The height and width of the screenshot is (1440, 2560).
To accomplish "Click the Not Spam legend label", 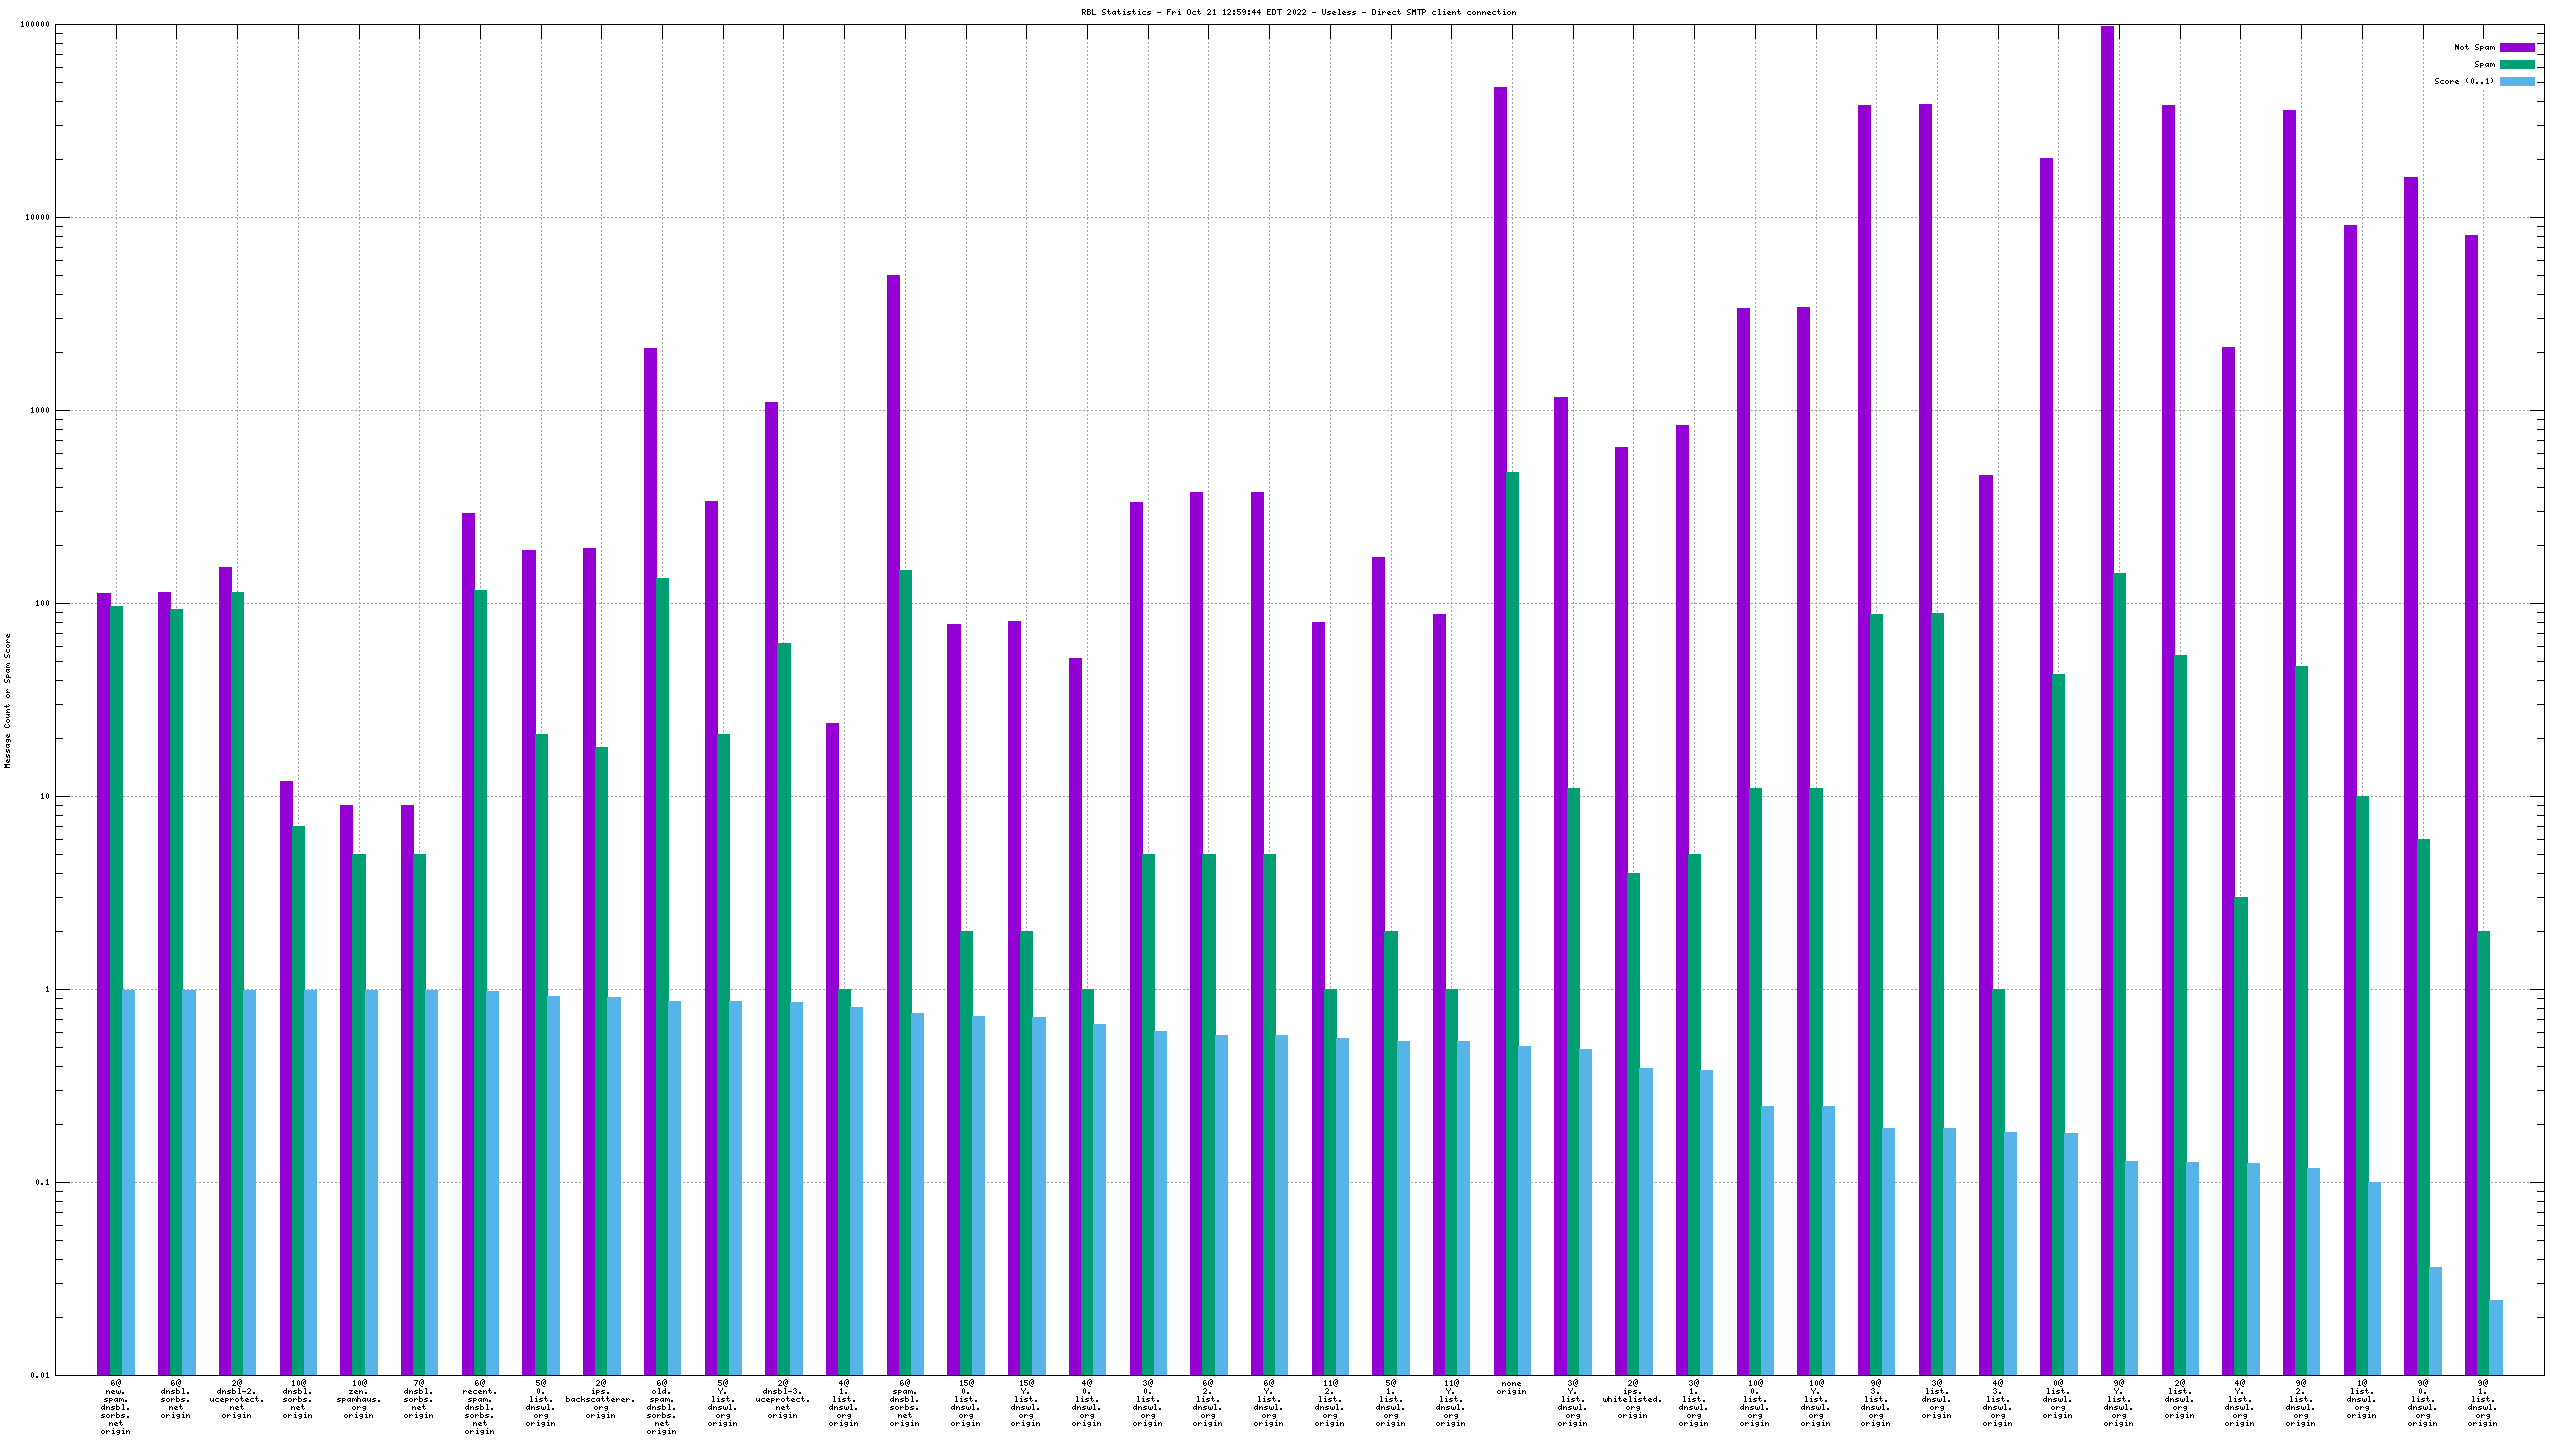I will click(x=2474, y=47).
